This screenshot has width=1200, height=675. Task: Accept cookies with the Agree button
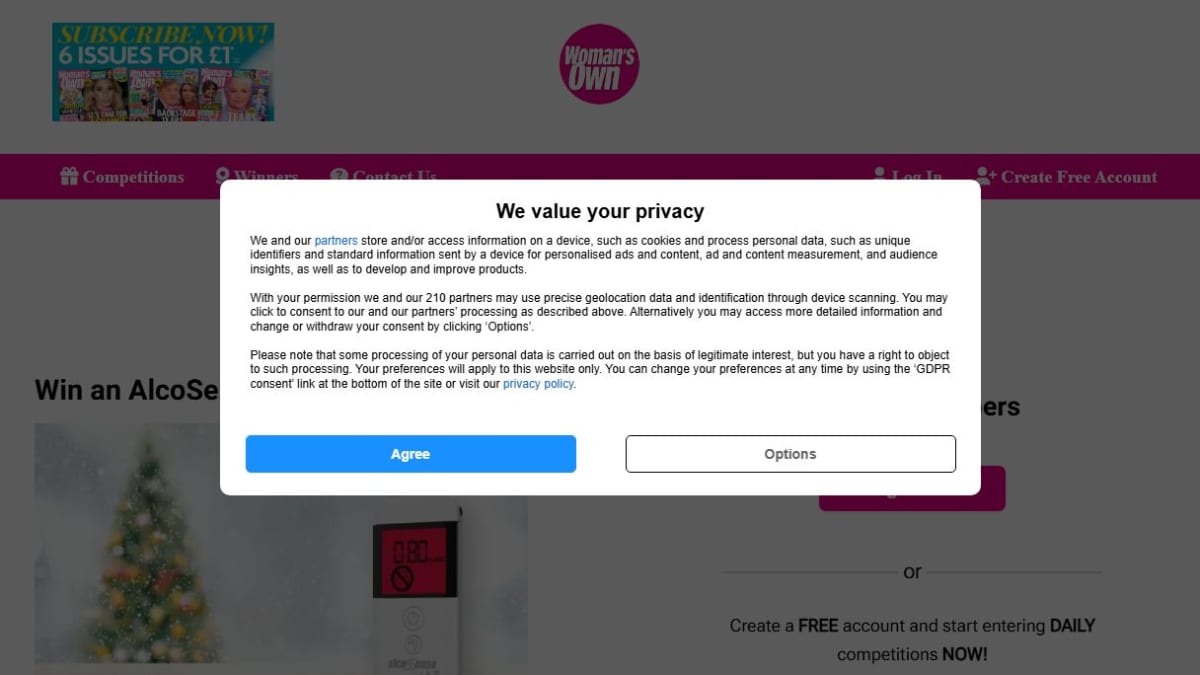411,454
